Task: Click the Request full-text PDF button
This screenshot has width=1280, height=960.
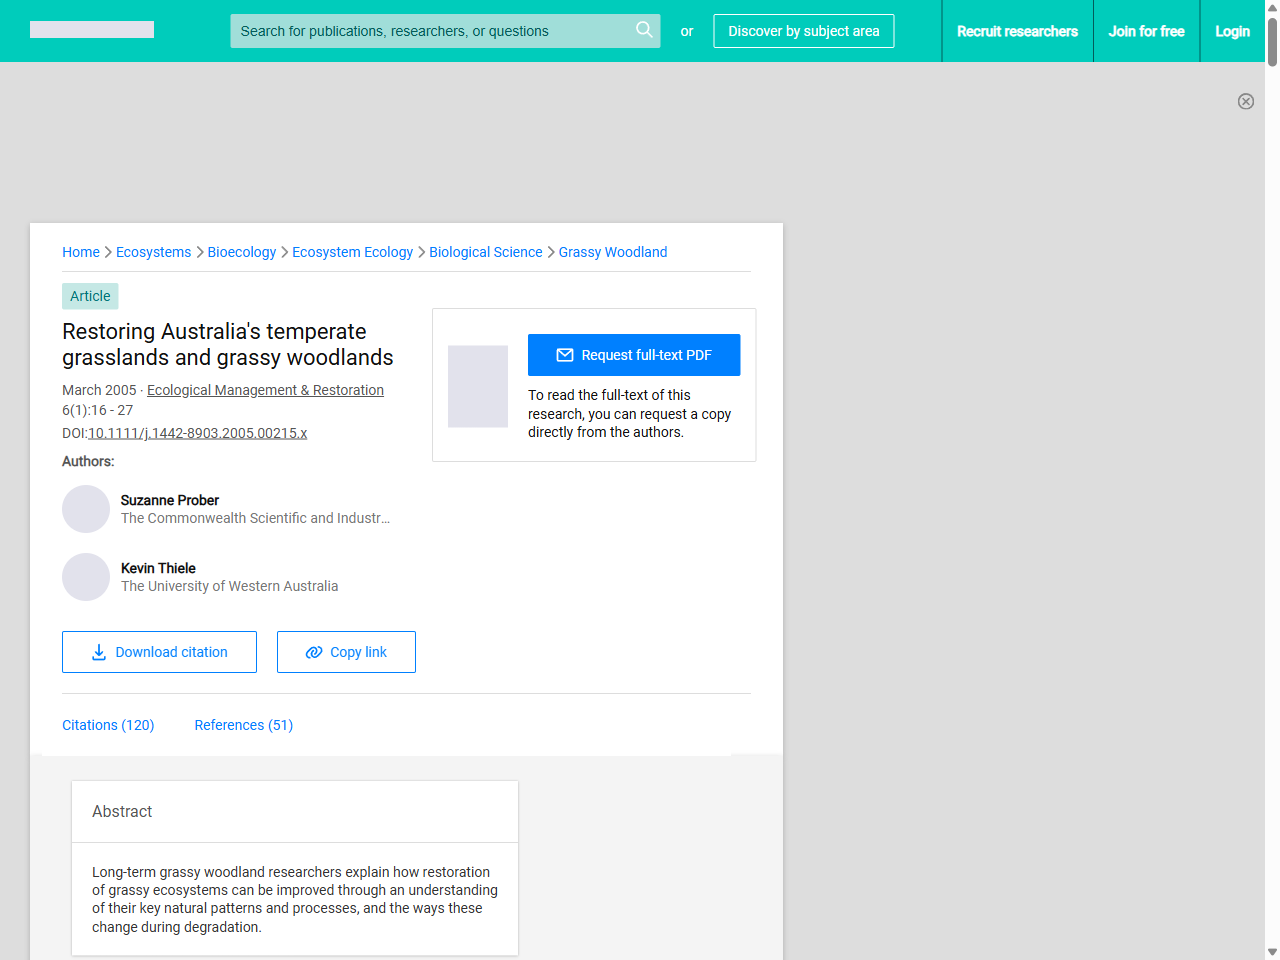Action: point(634,354)
